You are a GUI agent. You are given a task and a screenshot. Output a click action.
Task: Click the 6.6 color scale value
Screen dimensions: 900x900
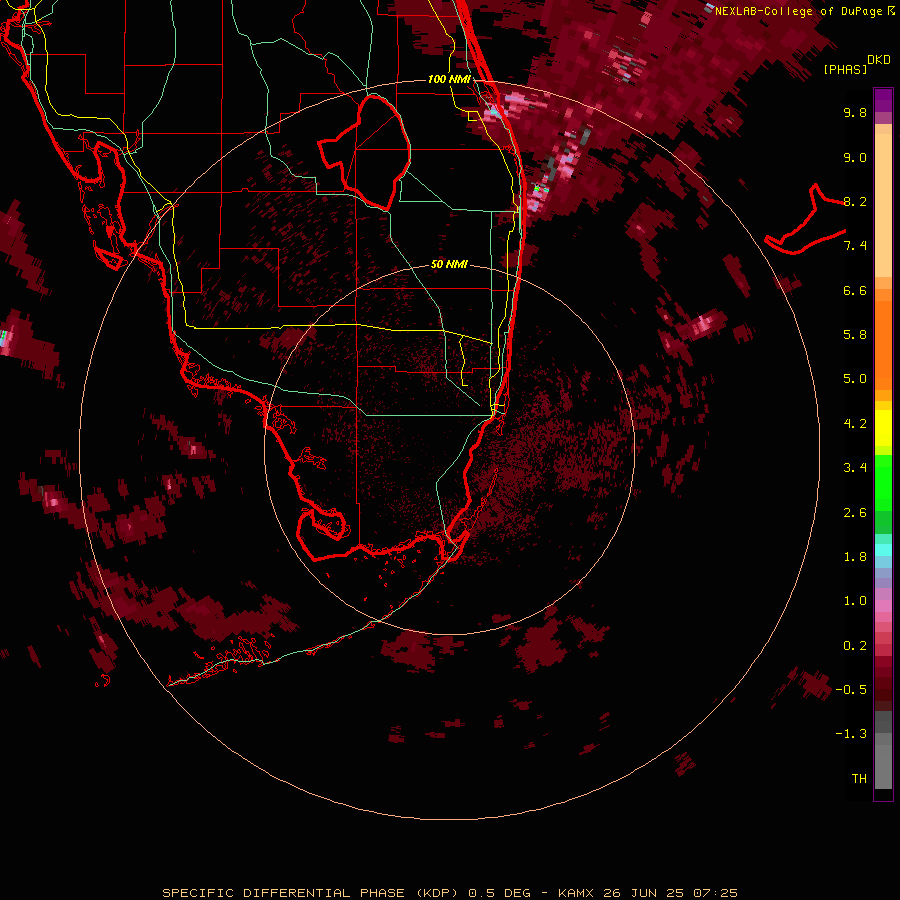[855, 290]
